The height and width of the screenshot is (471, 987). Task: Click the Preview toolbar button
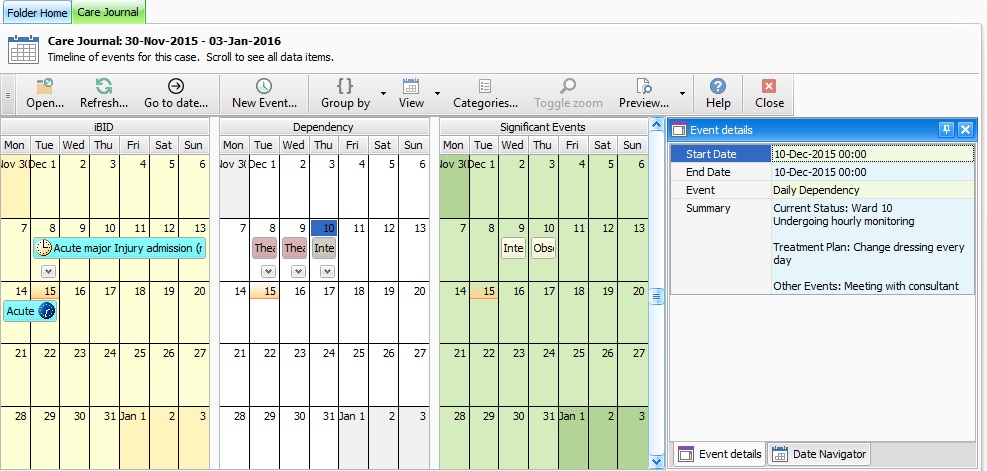click(x=643, y=94)
